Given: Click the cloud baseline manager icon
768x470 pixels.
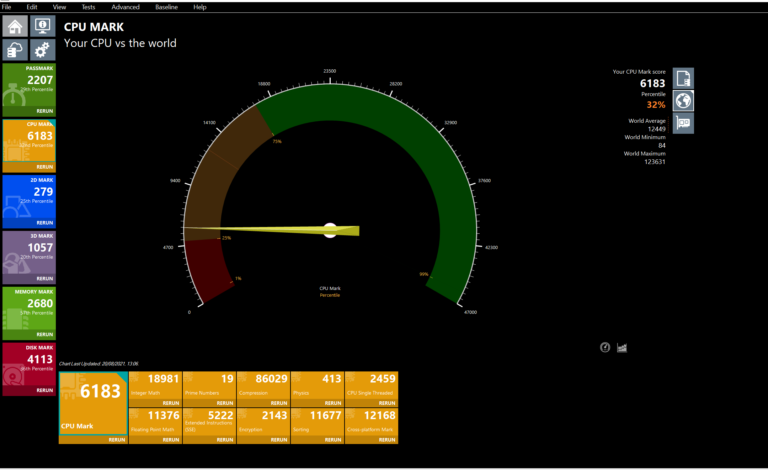Looking at the screenshot, I should pyautogui.click(x=16, y=49).
